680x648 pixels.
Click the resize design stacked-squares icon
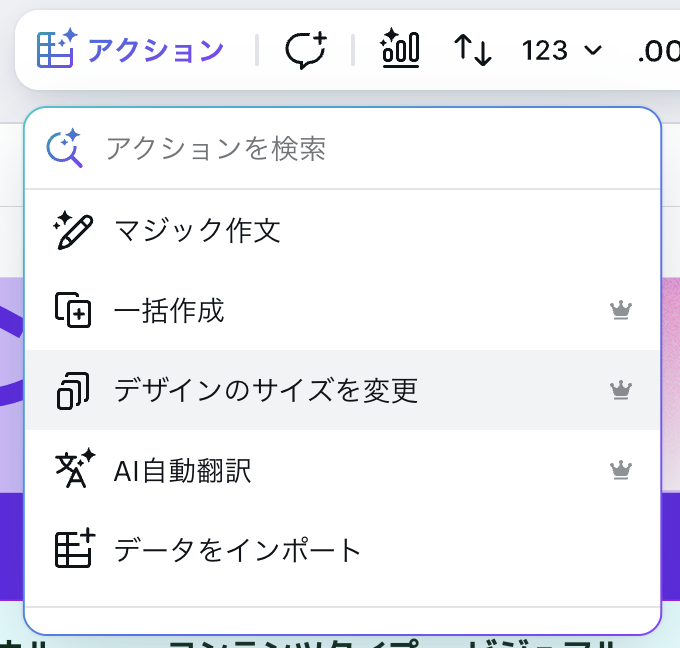(73, 390)
